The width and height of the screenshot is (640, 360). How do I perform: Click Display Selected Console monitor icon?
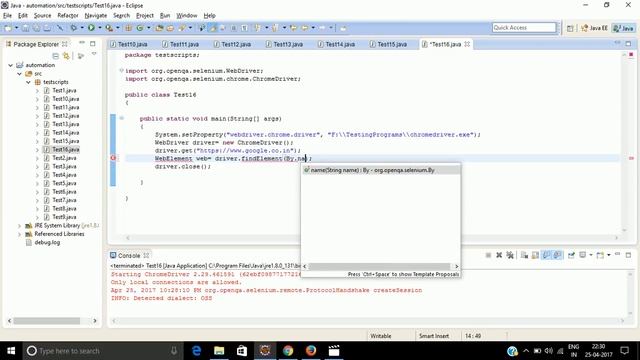click(x=582, y=255)
